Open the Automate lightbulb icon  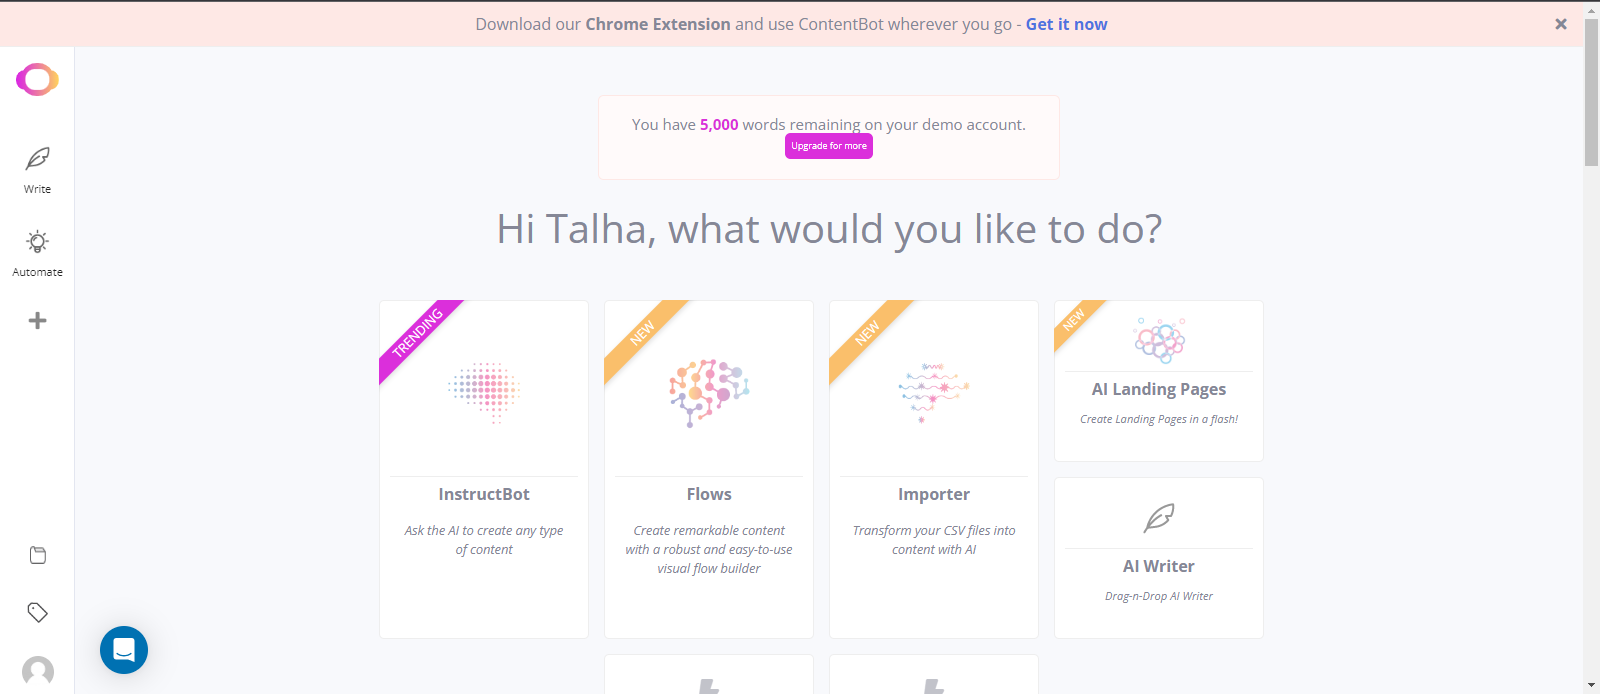pos(37,242)
